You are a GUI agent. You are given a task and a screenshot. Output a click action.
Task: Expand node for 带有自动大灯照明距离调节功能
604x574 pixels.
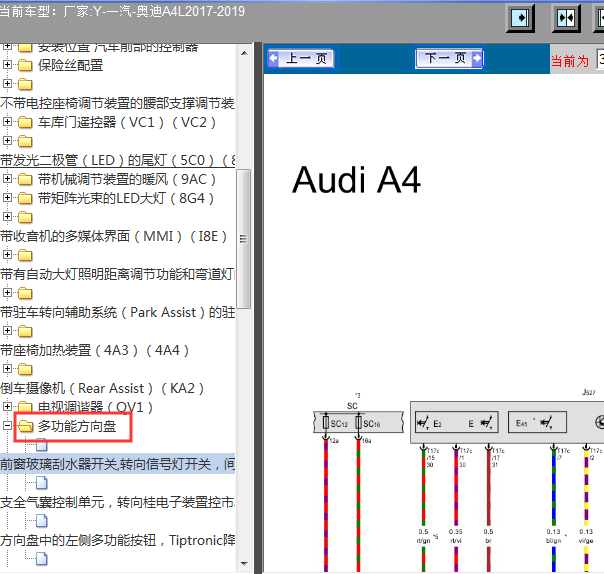click(x=7, y=255)
